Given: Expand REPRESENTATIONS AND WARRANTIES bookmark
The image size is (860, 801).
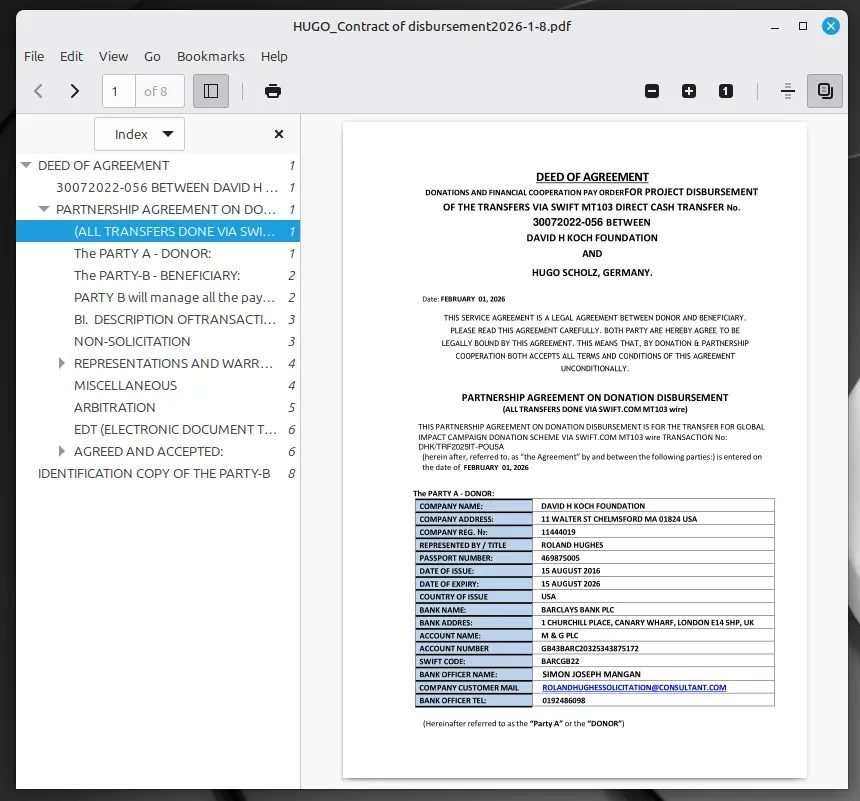Looking at the screenshot, I should coord(62,363).
